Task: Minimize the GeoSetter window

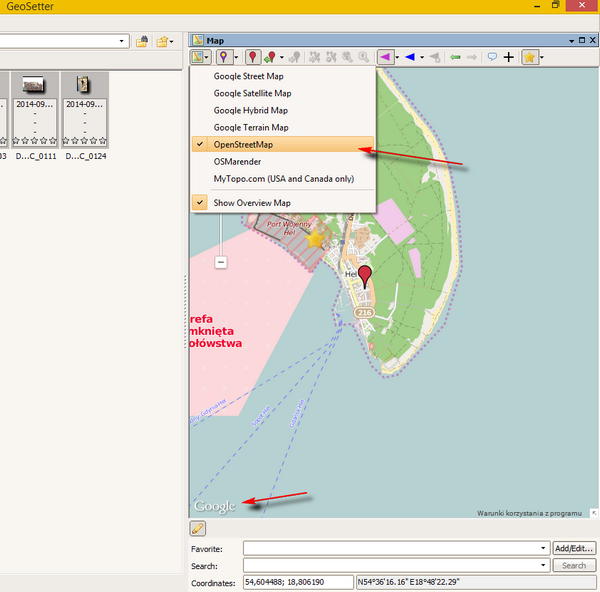Action: pos(537,6)
